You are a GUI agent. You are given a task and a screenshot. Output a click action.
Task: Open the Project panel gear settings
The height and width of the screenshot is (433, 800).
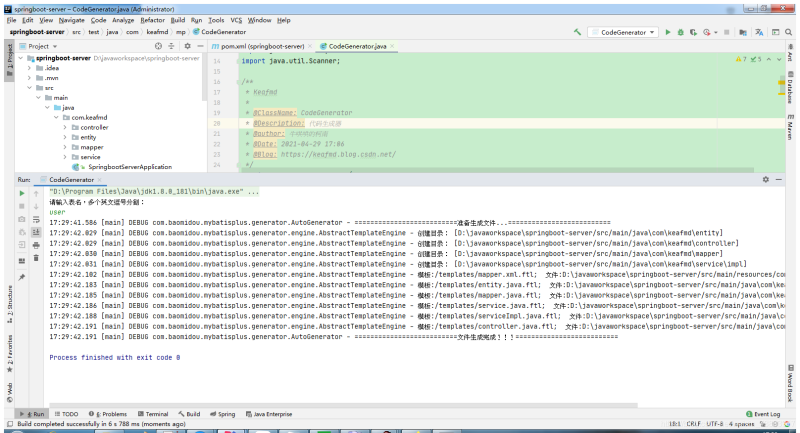click(187, 46)
